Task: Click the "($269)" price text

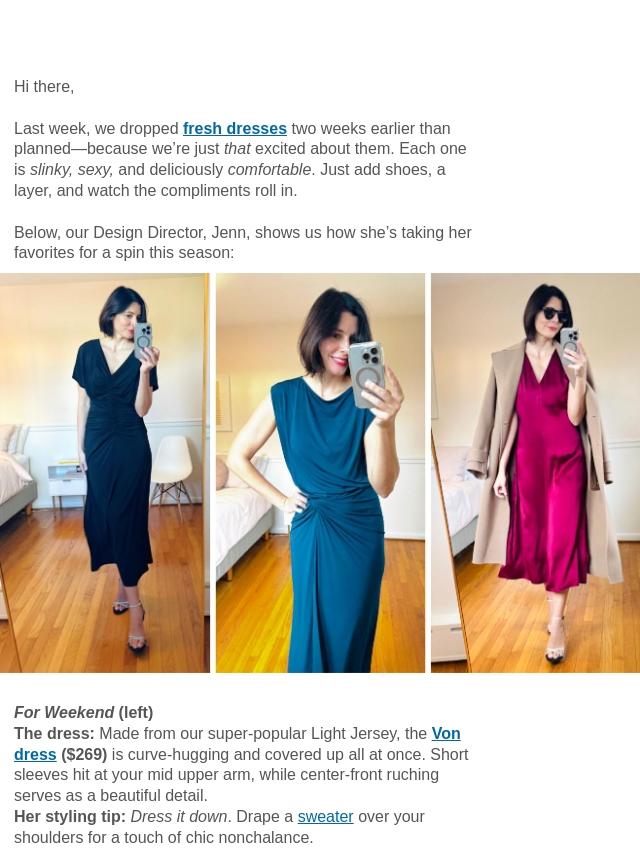Action: coord(84,754)
